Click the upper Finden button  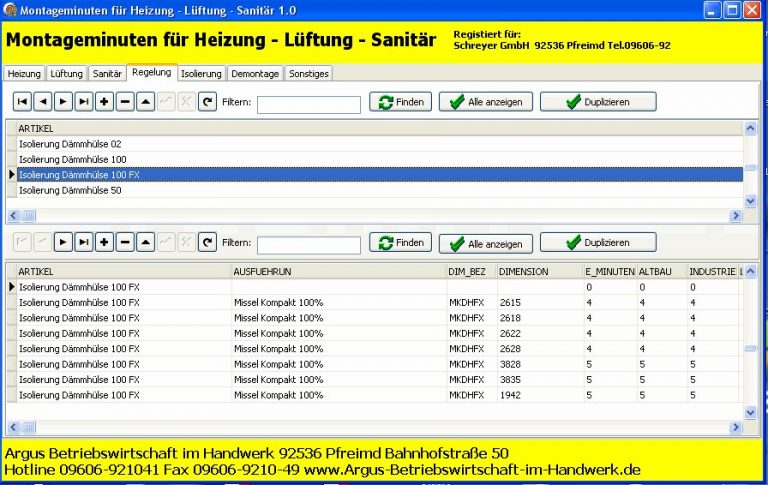tap(400, 102)
